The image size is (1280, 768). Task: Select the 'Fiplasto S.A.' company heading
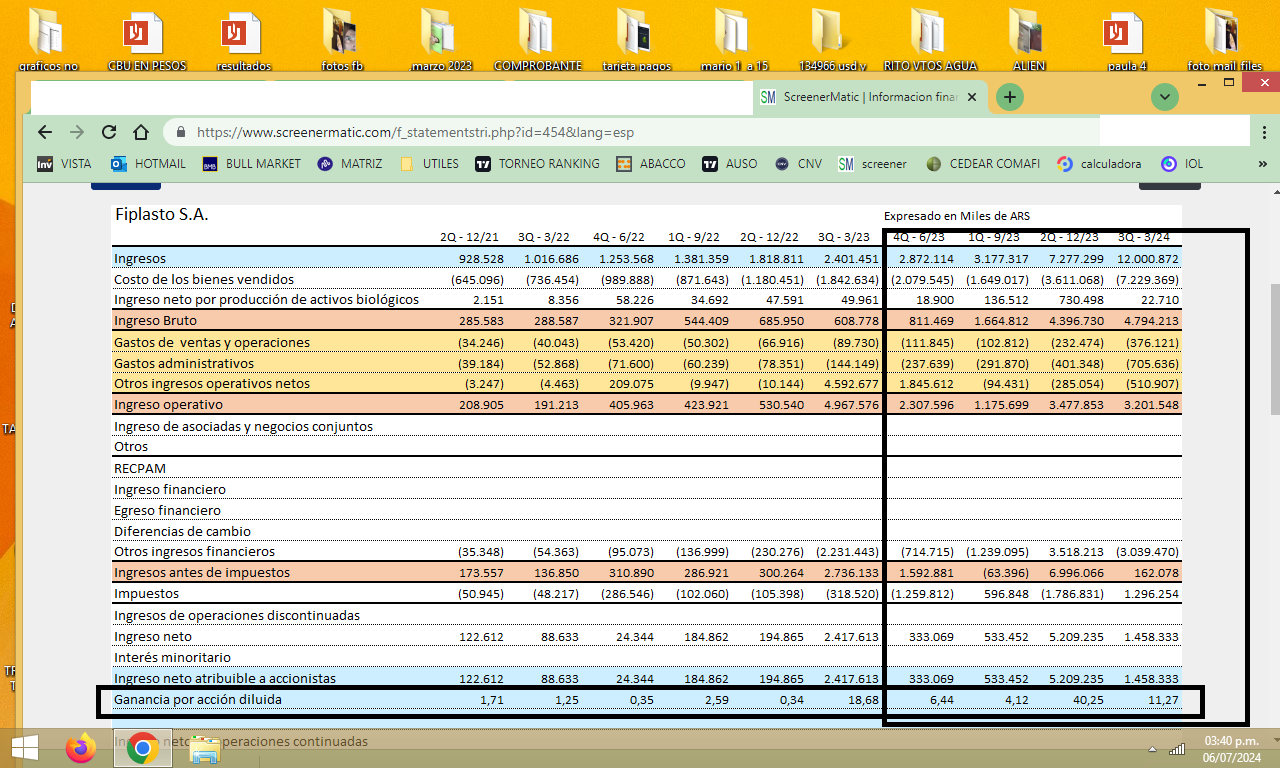tap(161, 214)
